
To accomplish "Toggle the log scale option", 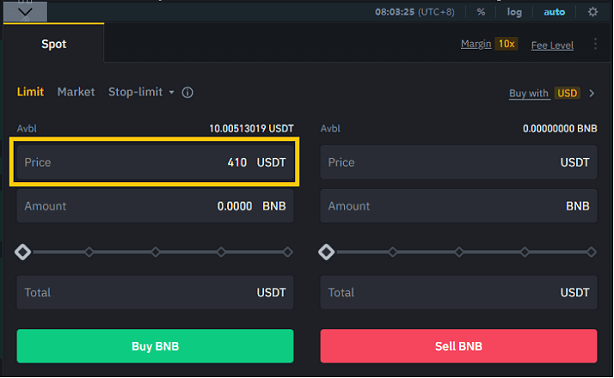I will 514,12.
